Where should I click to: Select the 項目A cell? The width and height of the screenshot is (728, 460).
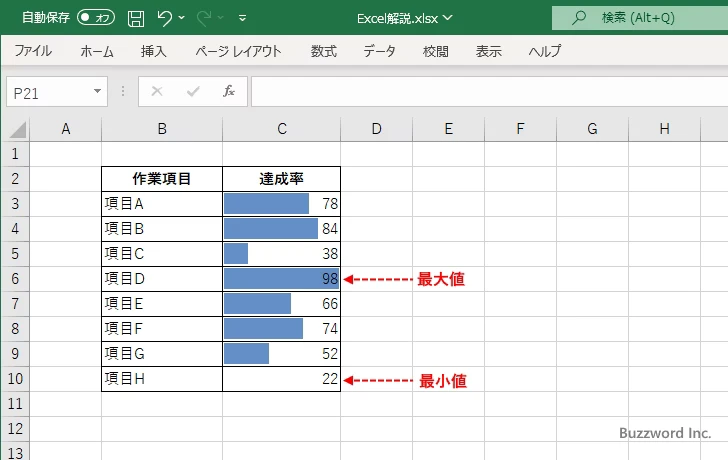click(x=162, y=204)
